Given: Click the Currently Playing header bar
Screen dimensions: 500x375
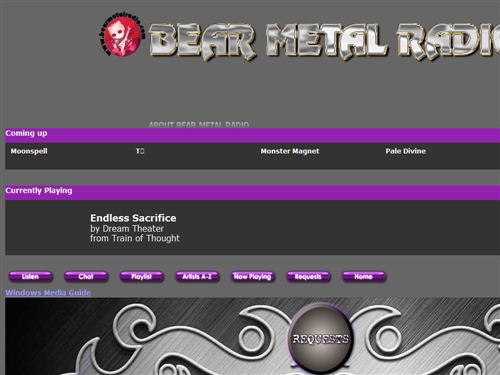Looking at the screenshot, I should pos(253,193).
